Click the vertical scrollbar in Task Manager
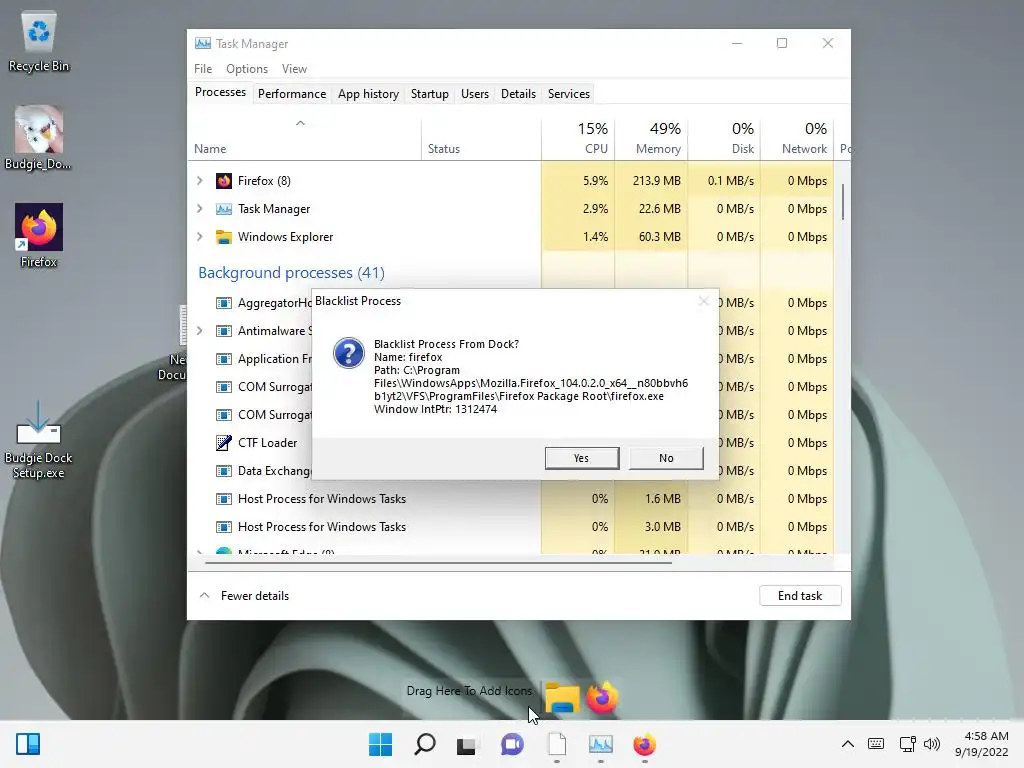1024x768 pixels. pos(842,202)
